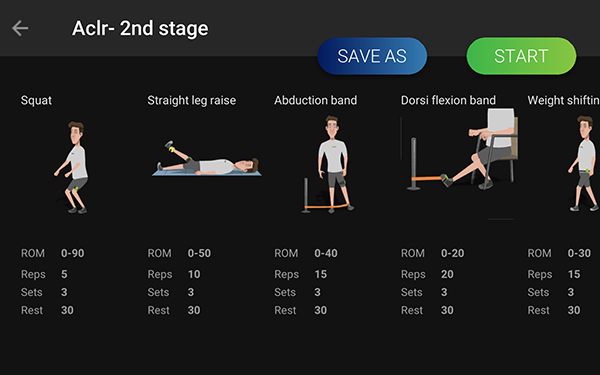The image size is (600, 375).
Task: Change Abduction band Reps value 15
Action: 320,274
